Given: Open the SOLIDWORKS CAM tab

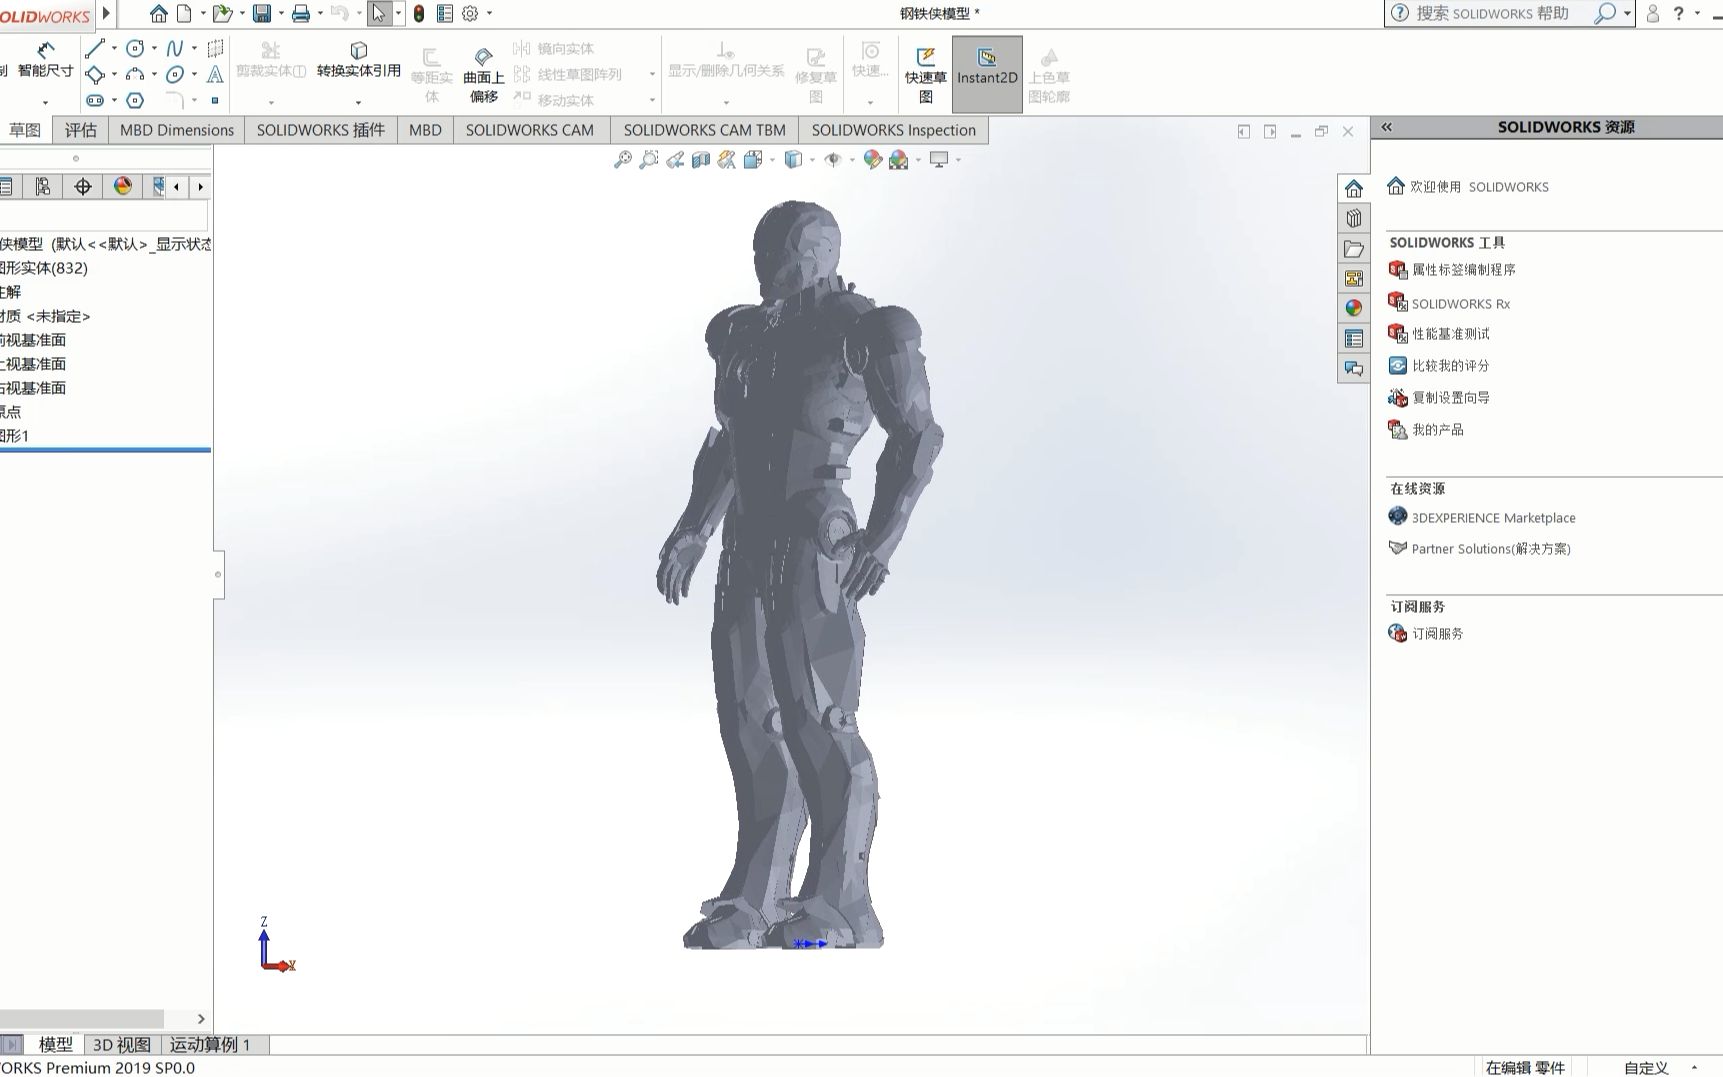Looking at the screenshot, I should click(530, 130).
